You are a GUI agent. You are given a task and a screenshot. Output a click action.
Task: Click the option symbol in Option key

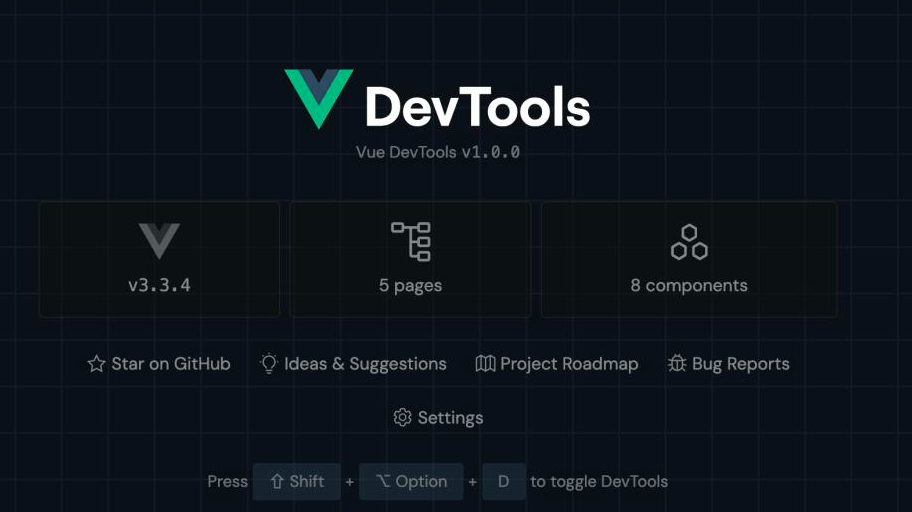pyautogui.click(x=383, y=481)
